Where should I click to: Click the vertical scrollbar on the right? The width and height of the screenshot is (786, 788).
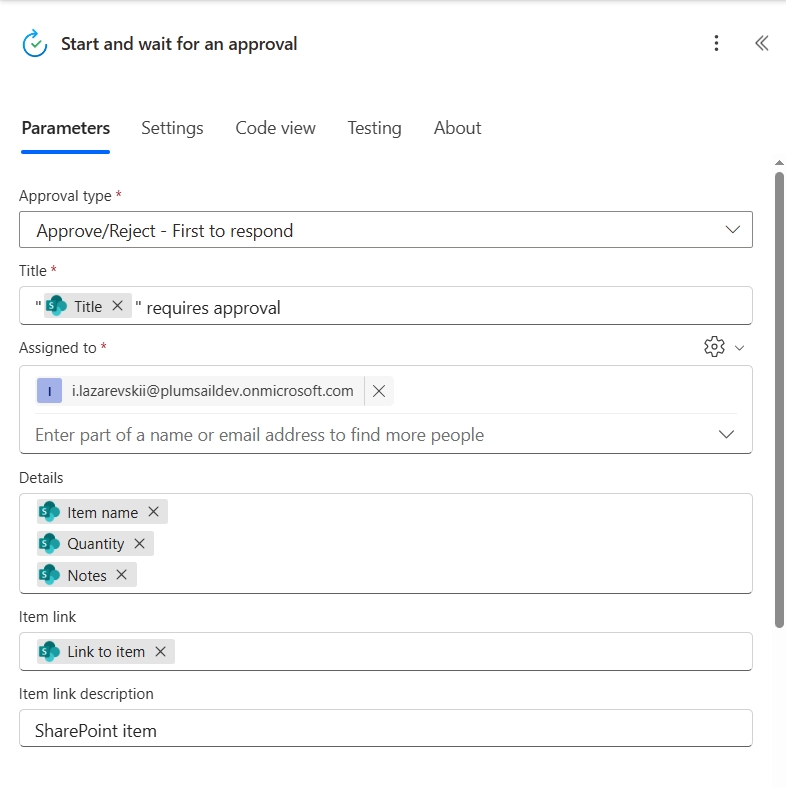click(780, 400)
